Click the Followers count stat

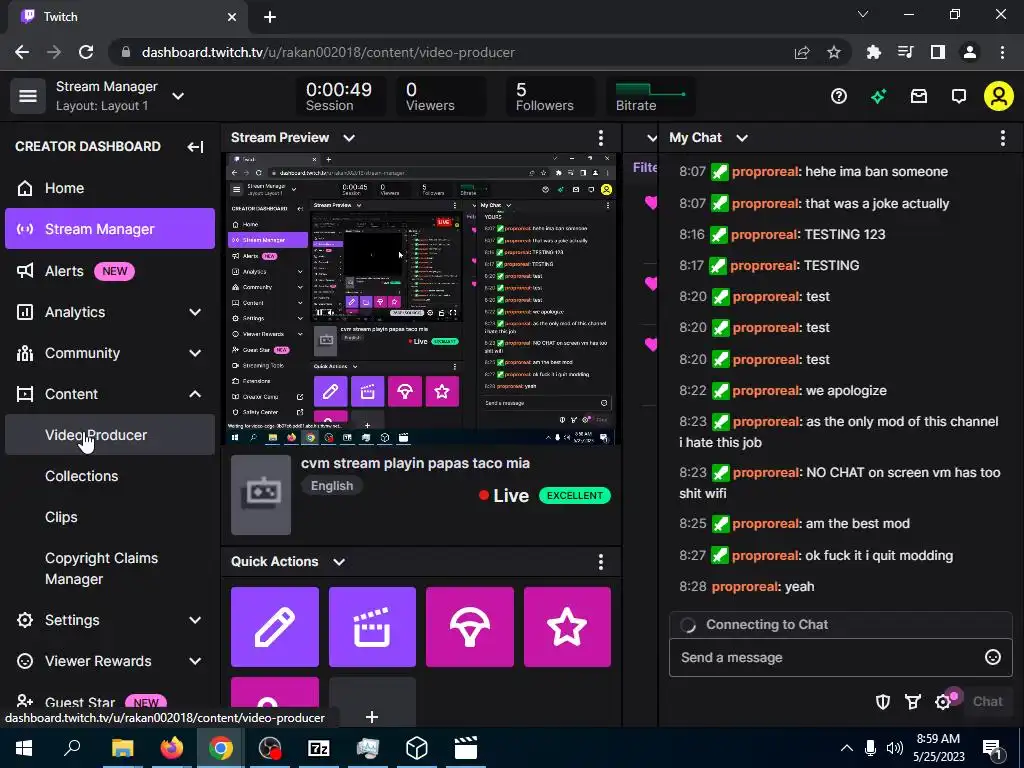551,97
